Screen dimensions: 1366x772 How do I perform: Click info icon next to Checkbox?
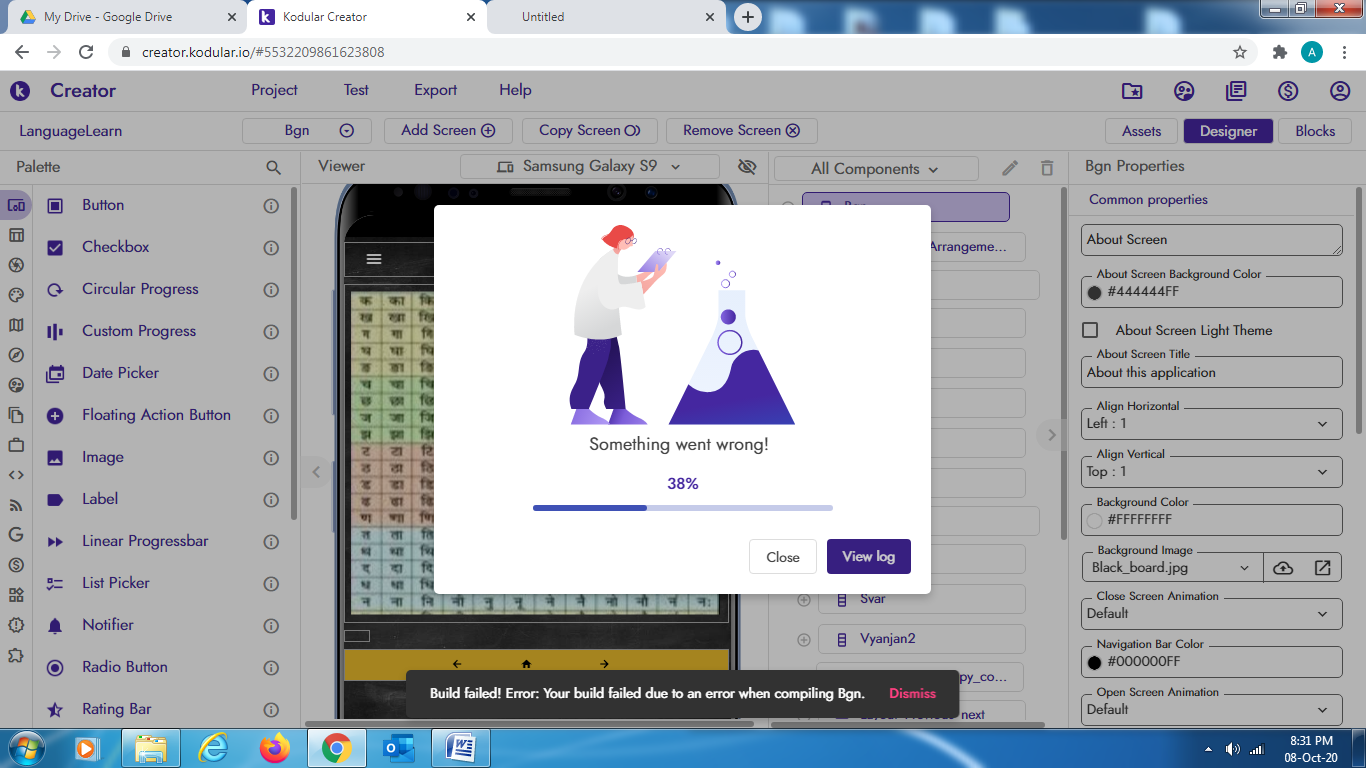(271, 248)
